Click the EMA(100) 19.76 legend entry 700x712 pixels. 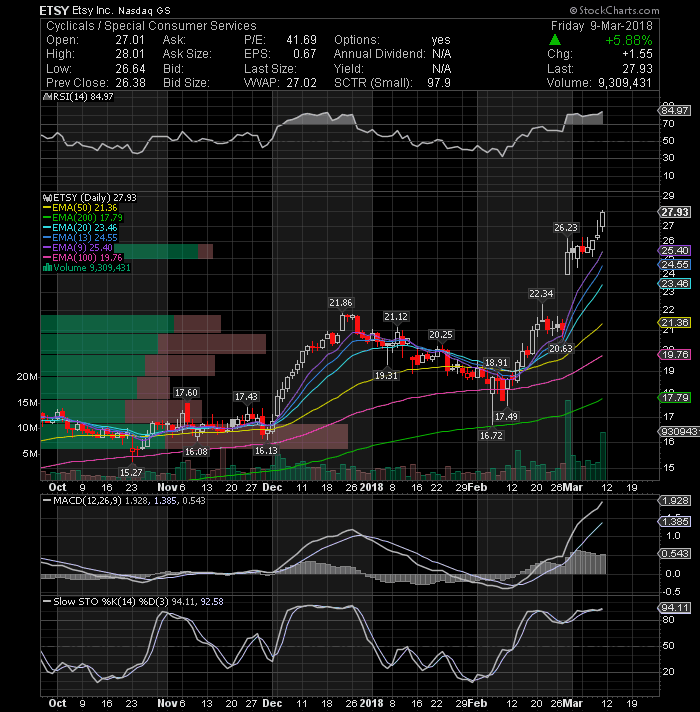83,257
